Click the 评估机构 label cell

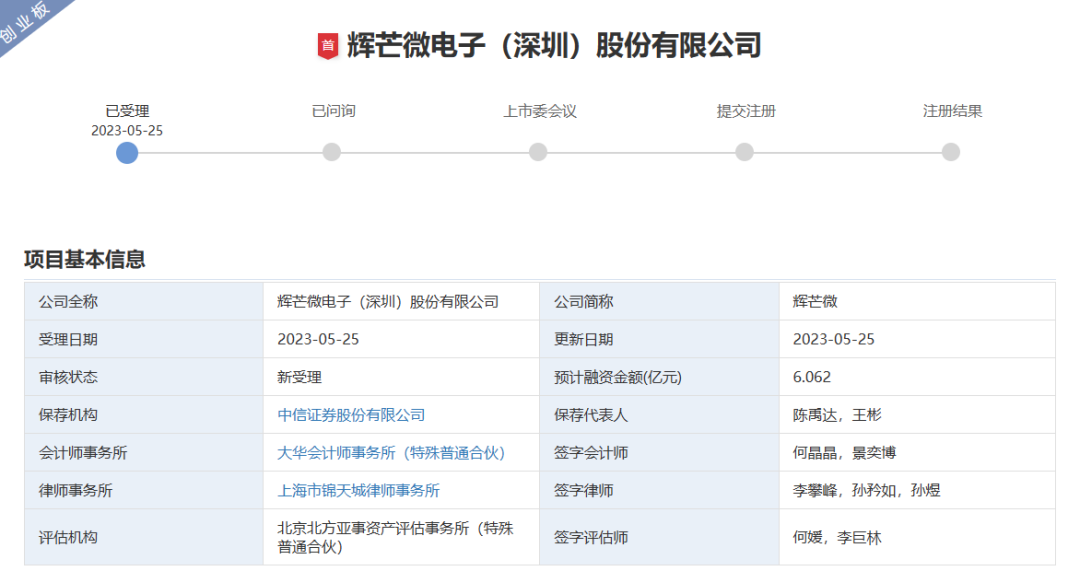pos(144,538)
